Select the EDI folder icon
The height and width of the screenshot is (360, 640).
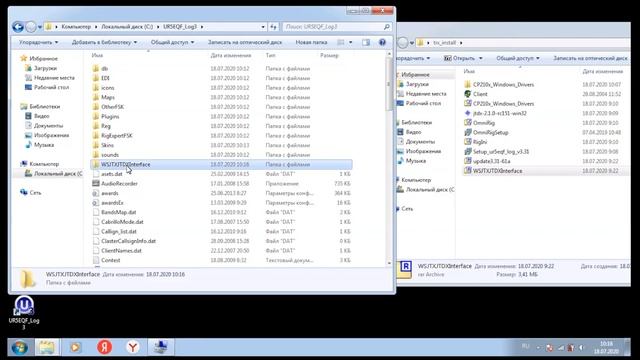[96, 78]
